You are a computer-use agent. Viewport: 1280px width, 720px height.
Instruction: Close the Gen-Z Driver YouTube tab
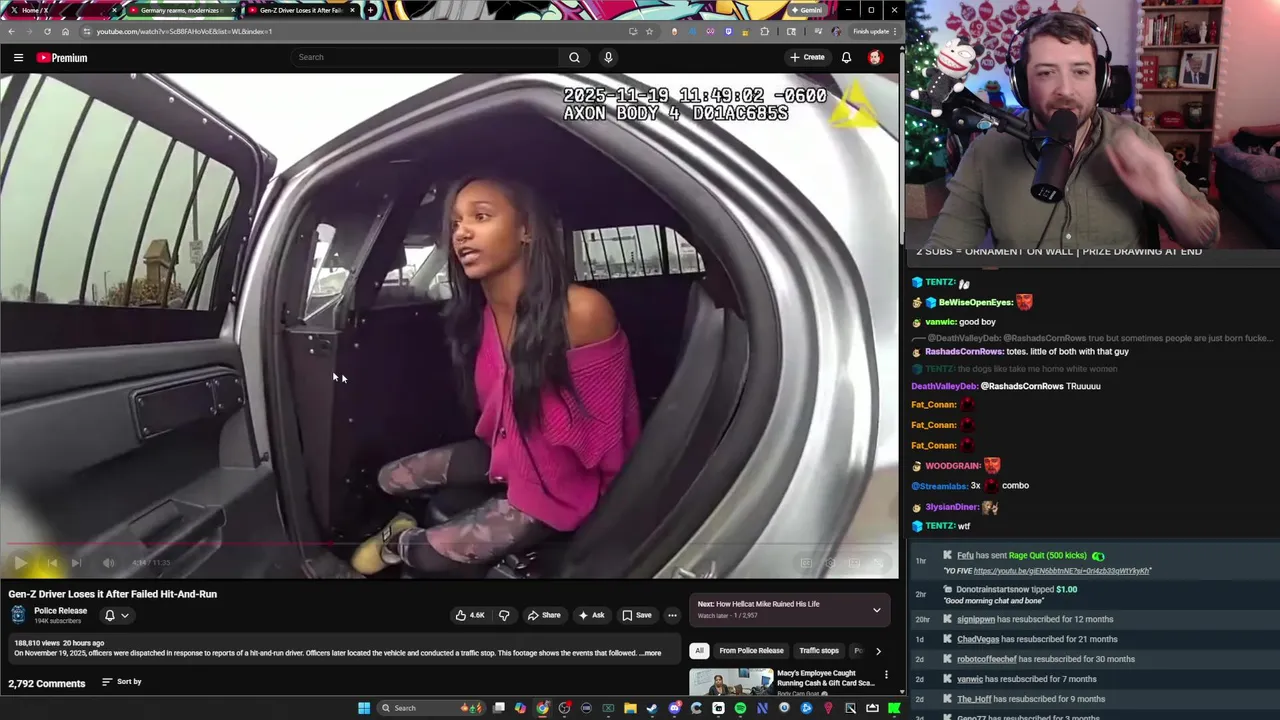pyautogui.click(x=352, y=10)
